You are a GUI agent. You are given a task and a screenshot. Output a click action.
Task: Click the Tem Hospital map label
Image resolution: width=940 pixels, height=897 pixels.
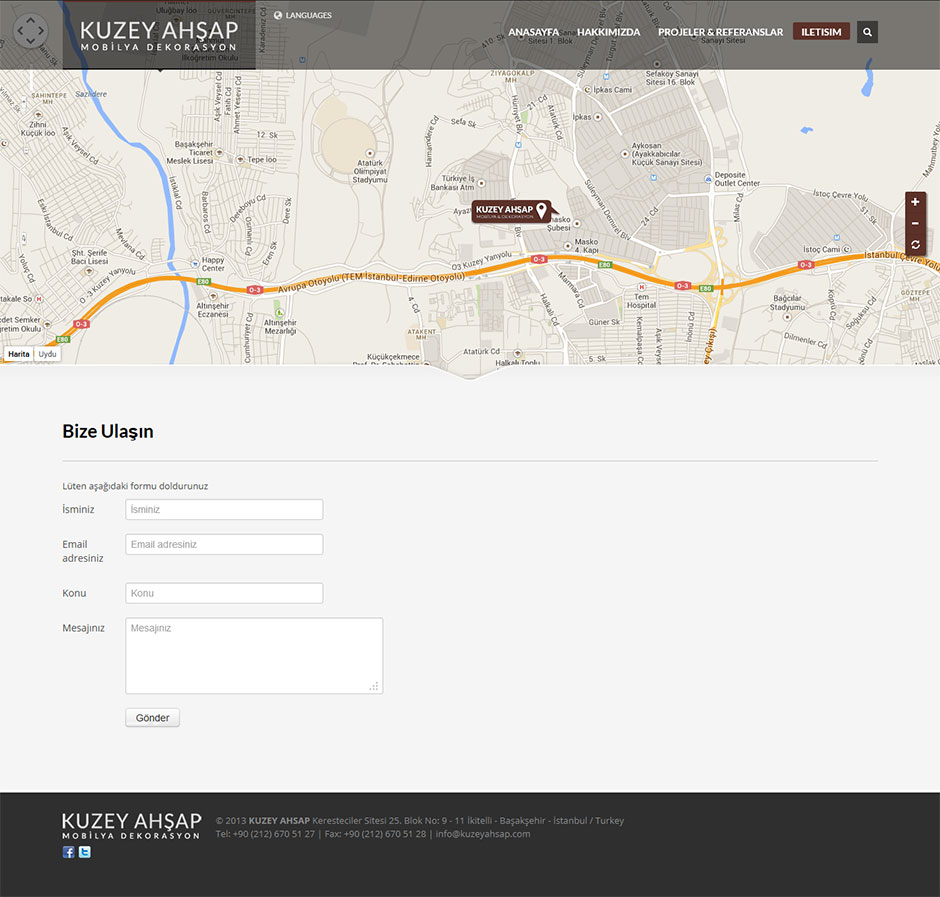(x=641, y=301)
